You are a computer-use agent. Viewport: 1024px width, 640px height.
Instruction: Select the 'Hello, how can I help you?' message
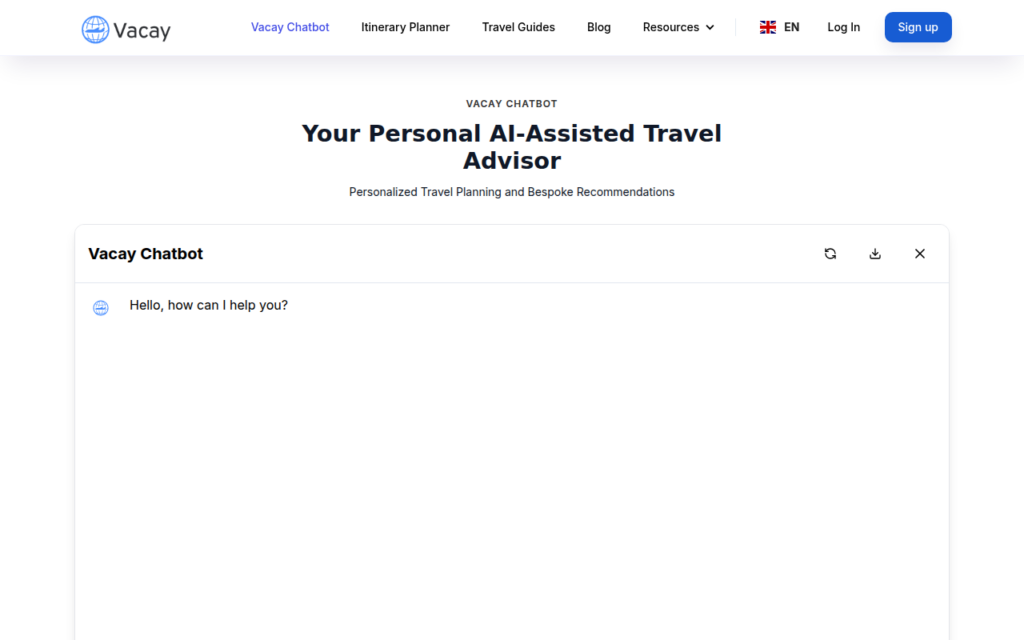click(x=208, y=305)
